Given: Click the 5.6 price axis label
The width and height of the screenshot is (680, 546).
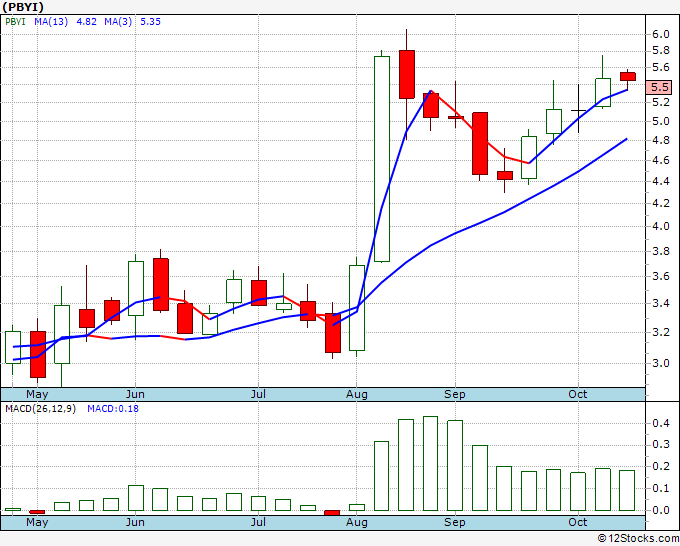Looking at the screenshot, I should click(660, 67).
